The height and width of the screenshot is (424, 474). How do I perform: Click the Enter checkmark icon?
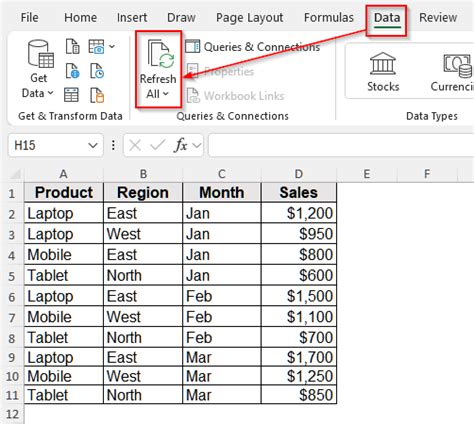pyautogui.click(x=157, y=145)
